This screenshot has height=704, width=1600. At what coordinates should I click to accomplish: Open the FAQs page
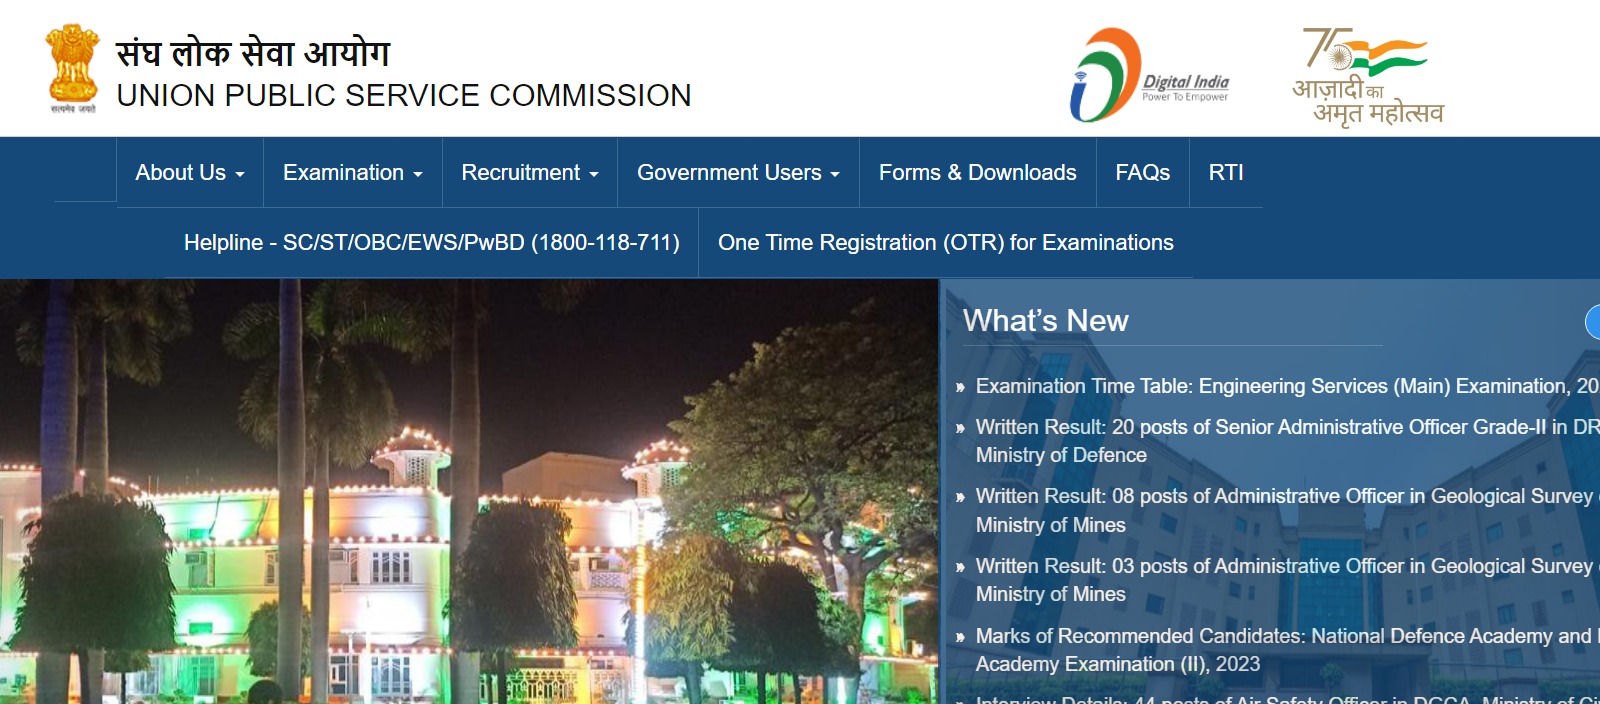coord(1143,173)
